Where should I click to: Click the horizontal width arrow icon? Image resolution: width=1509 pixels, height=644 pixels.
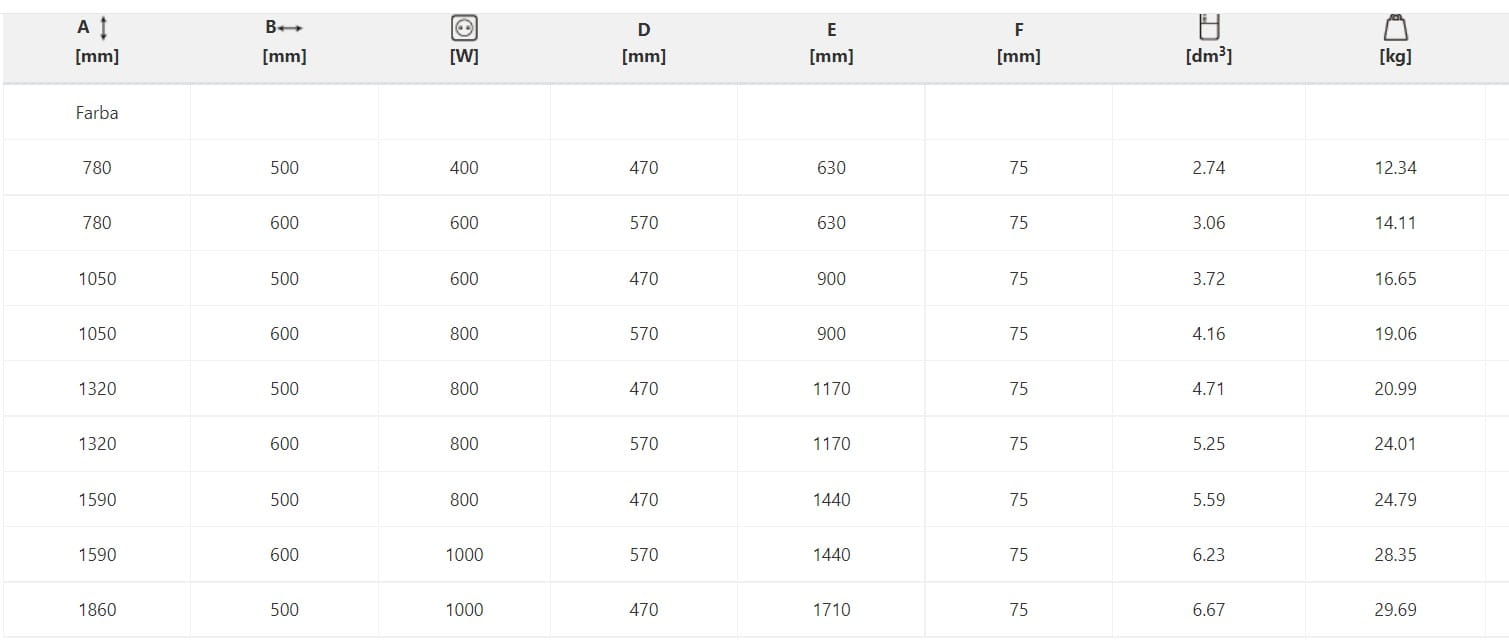tap(292, 29)
